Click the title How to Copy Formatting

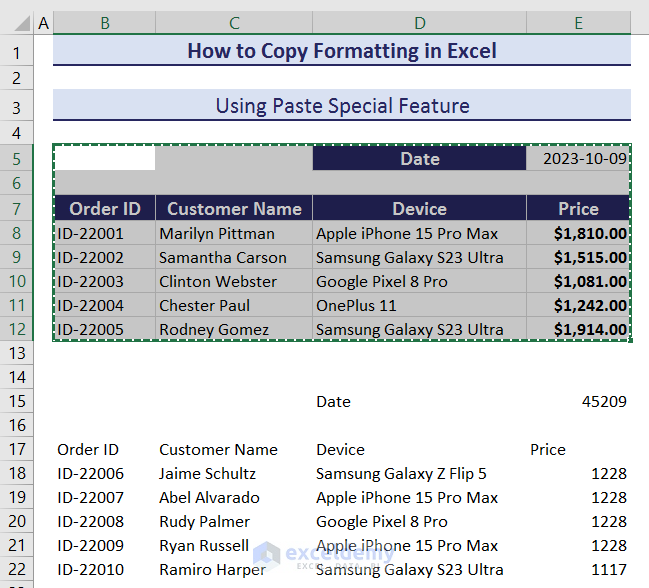pos(341,51)
